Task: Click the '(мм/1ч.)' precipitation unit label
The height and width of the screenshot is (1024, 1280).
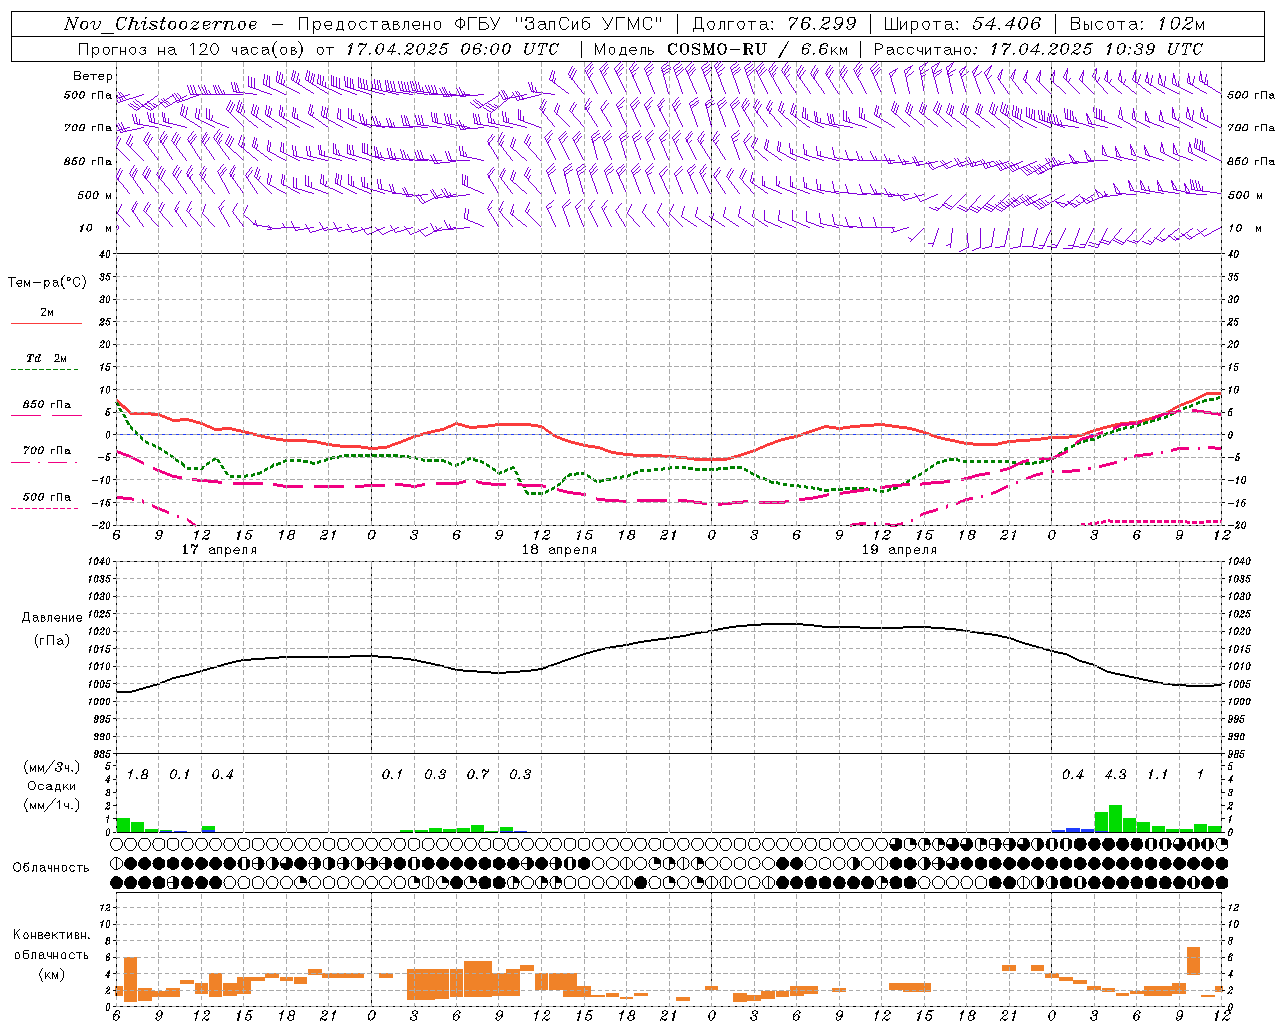Action: pyautogui.click(x=52, y=805)
